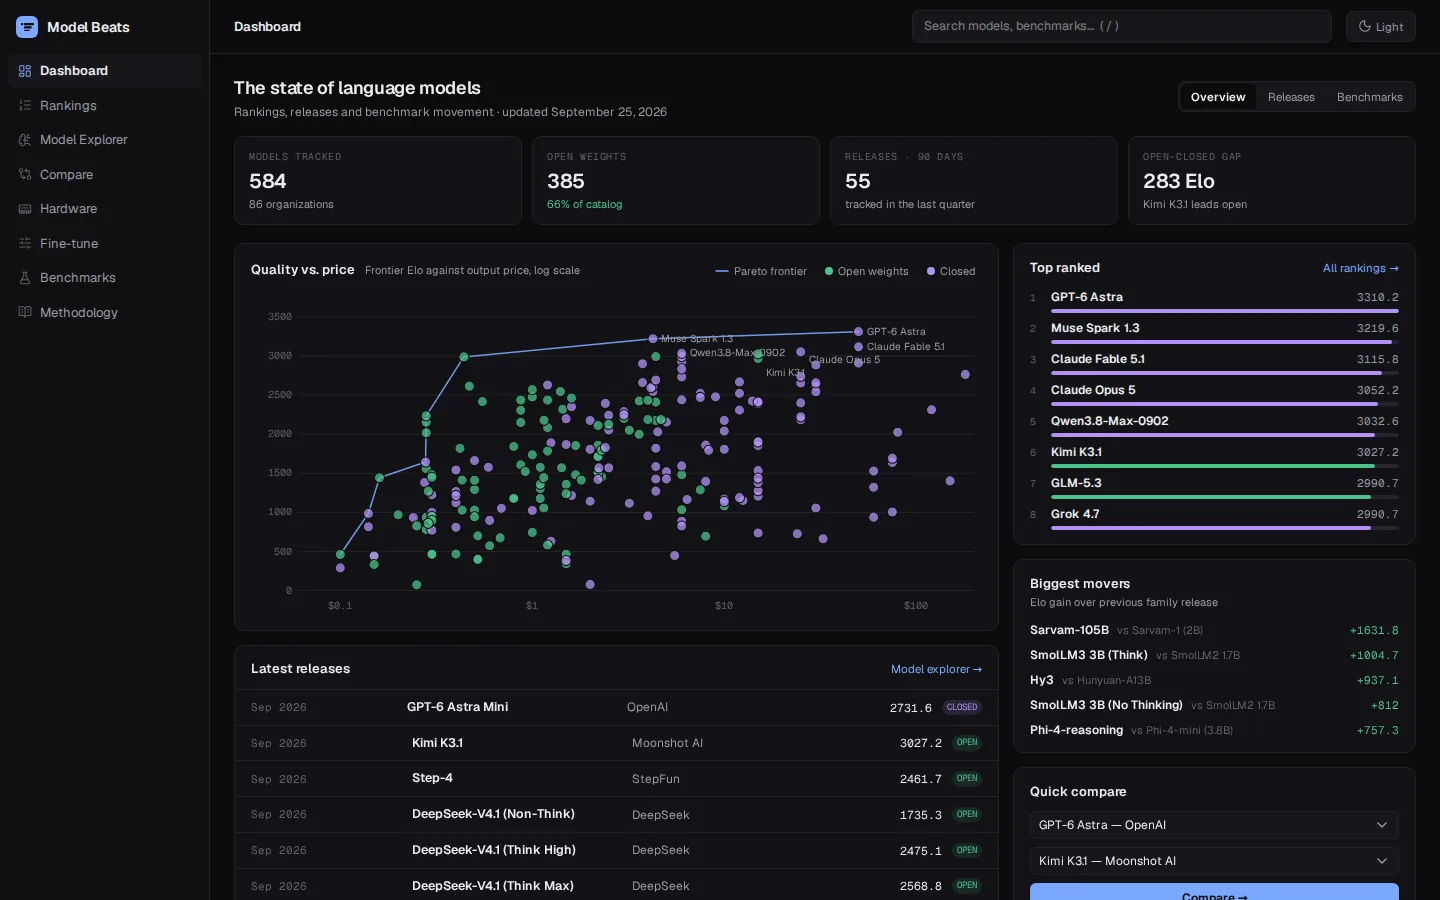
Task: Click the Open weights legend dot
Action: pos(829,271)
